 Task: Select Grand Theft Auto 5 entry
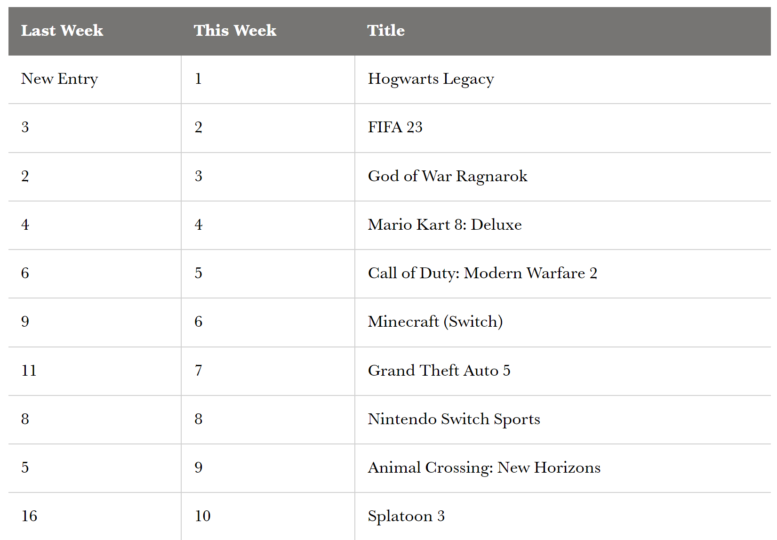(439, 371)
